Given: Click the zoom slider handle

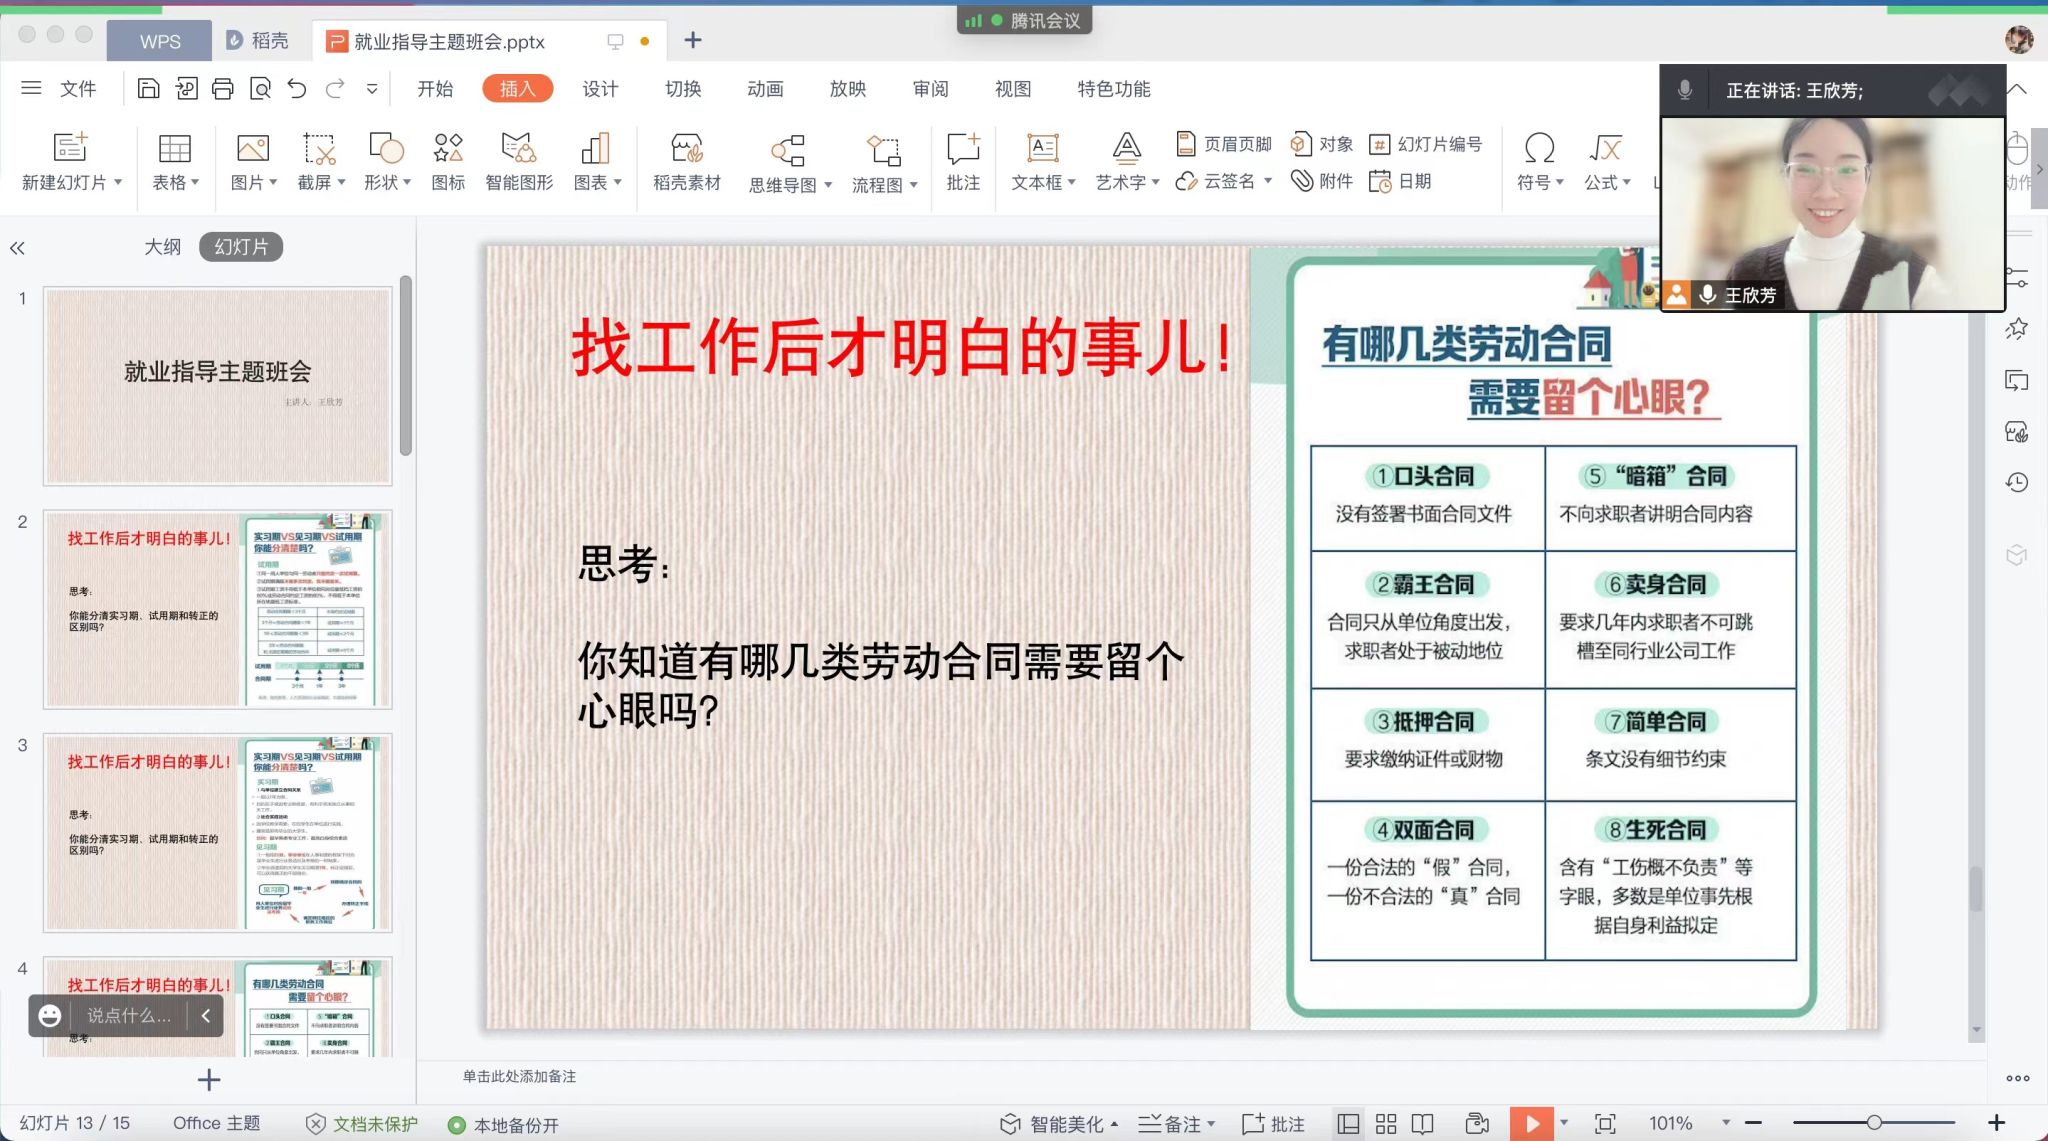Looking at the screenshot, I should click(x=1874, y=1123).
